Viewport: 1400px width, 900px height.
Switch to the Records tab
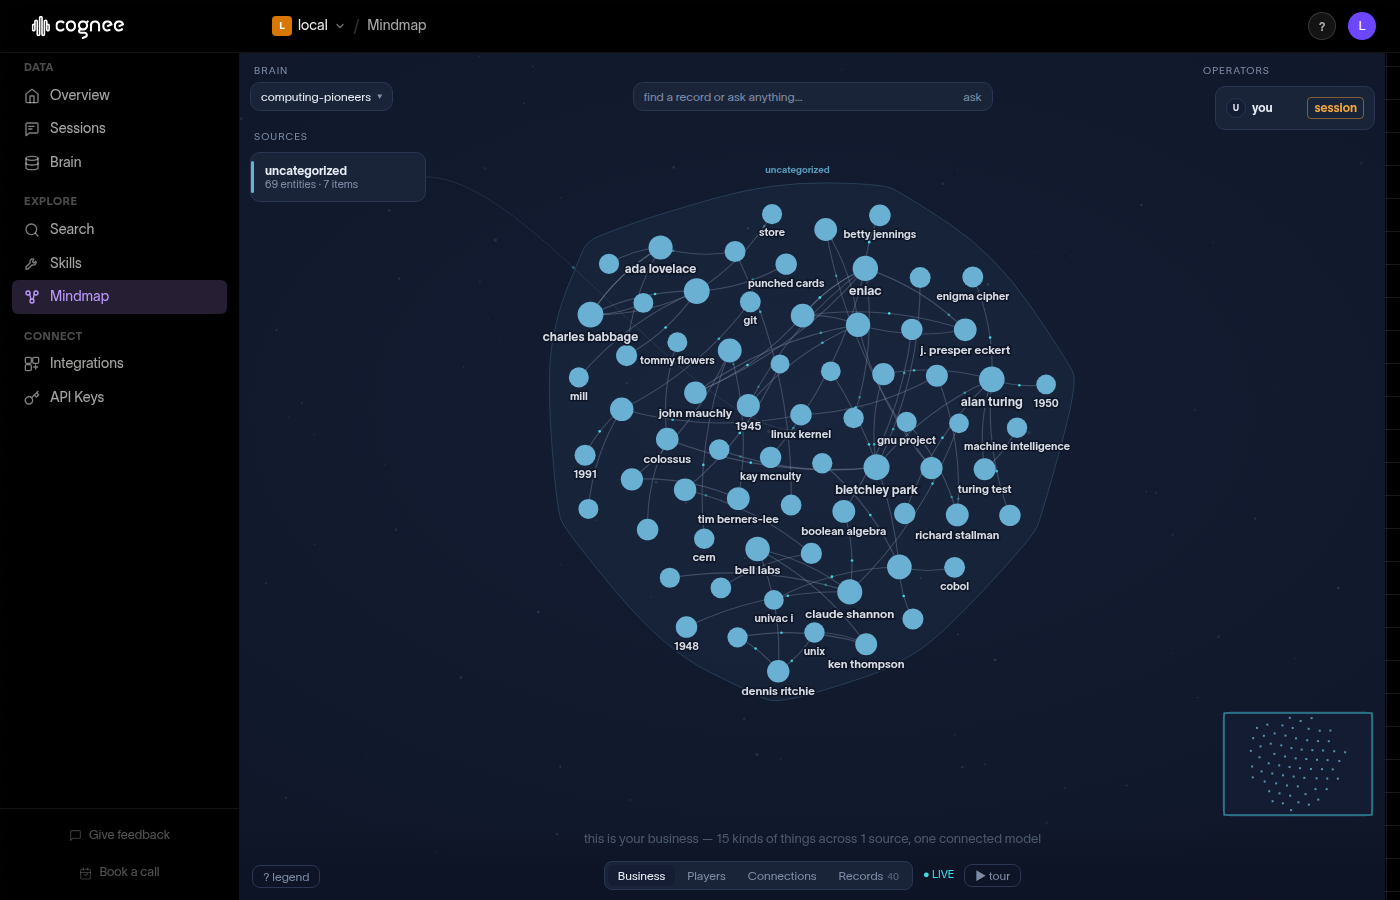click(868, 876)
